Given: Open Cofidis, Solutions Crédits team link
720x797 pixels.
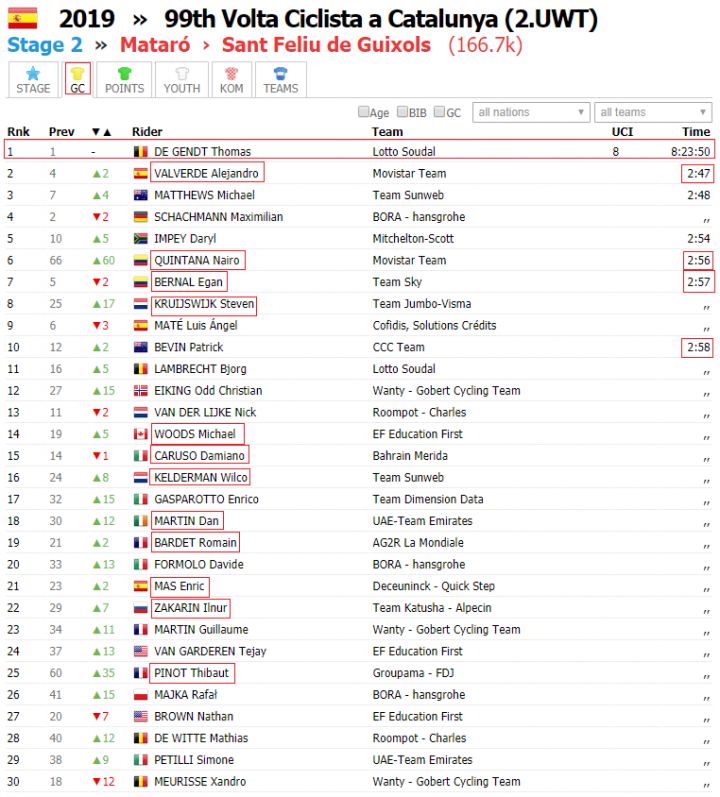Looking at the screenshot, I should click(434, 325).
